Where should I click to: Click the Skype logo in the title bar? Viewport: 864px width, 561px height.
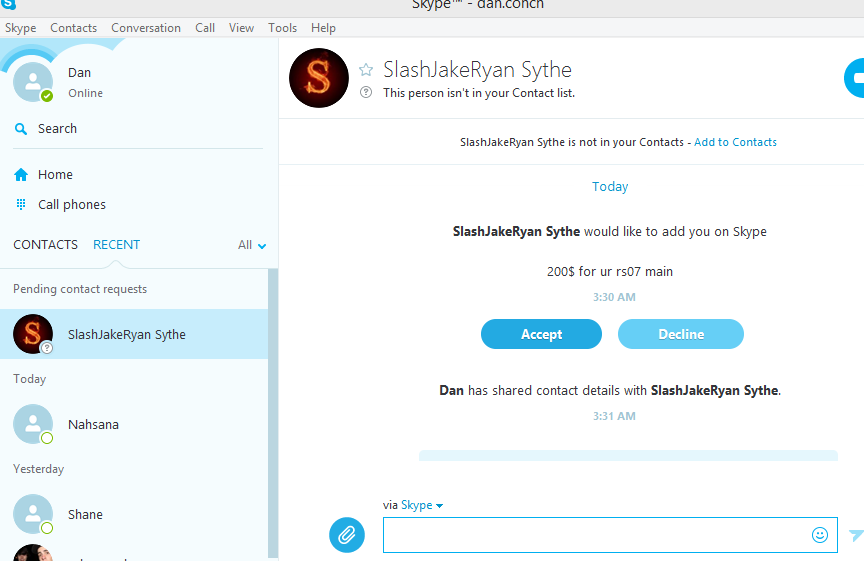(x=8, y=4)
